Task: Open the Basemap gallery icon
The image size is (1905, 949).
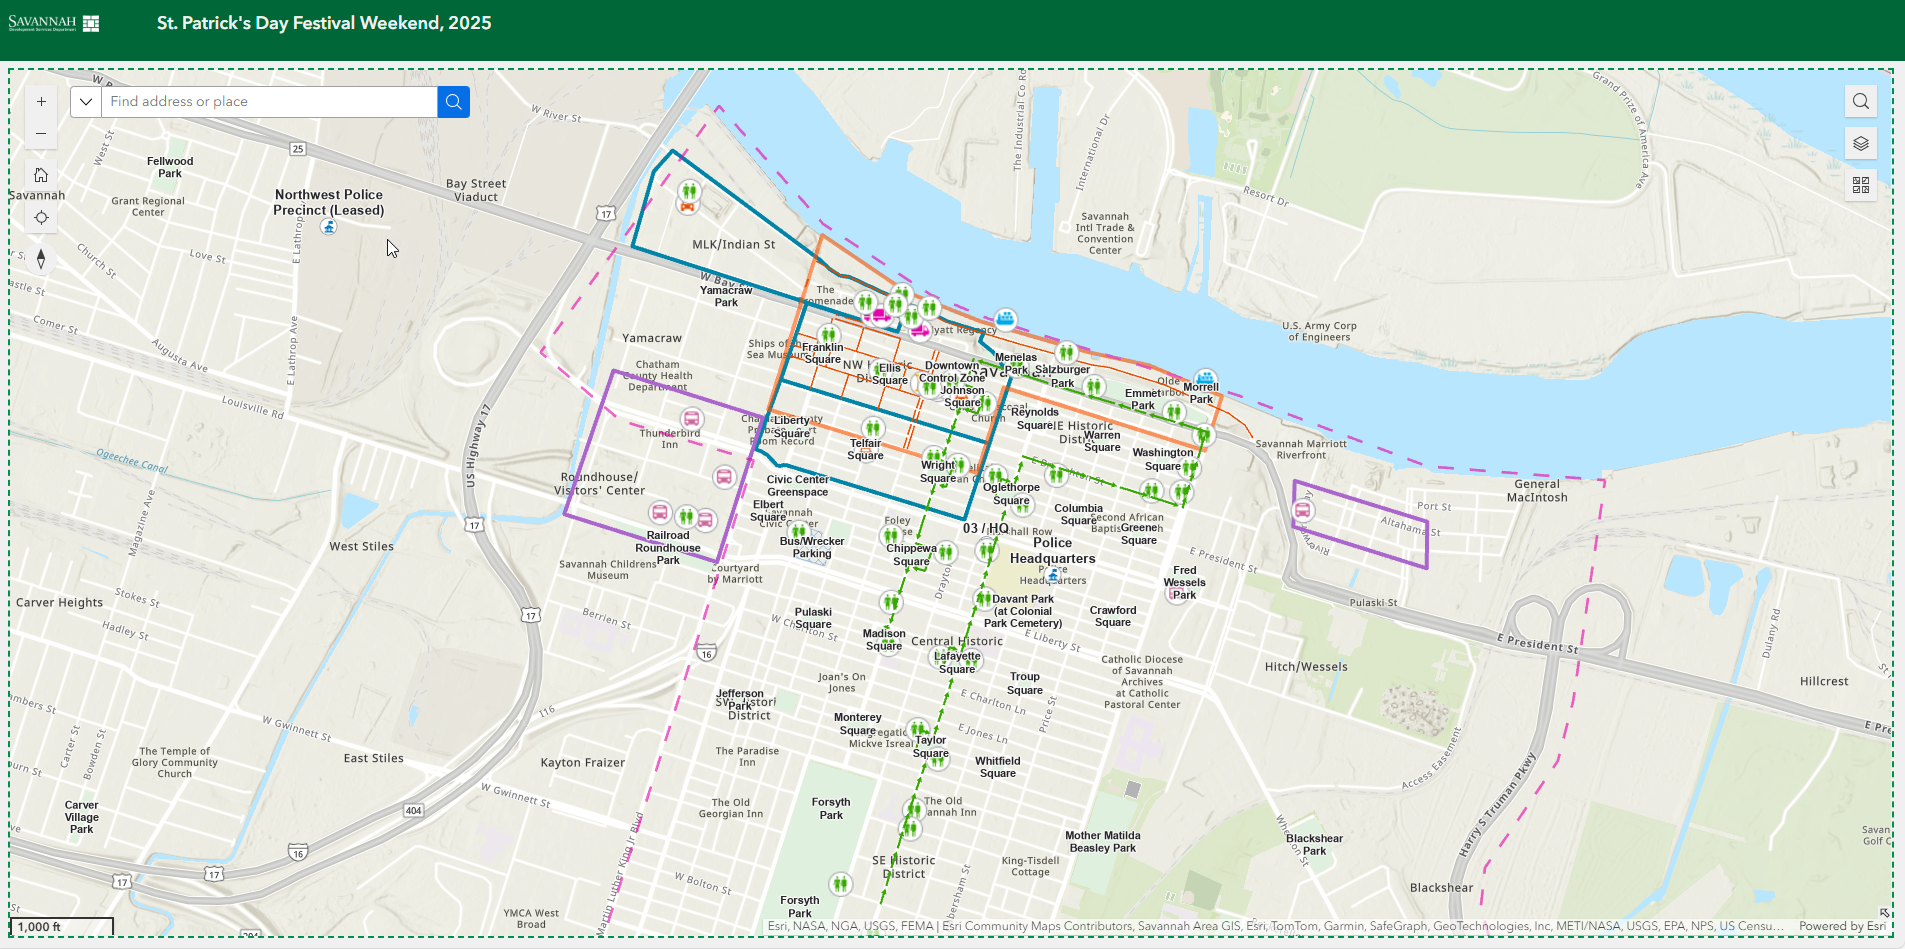Action: tap(1861, 185)
